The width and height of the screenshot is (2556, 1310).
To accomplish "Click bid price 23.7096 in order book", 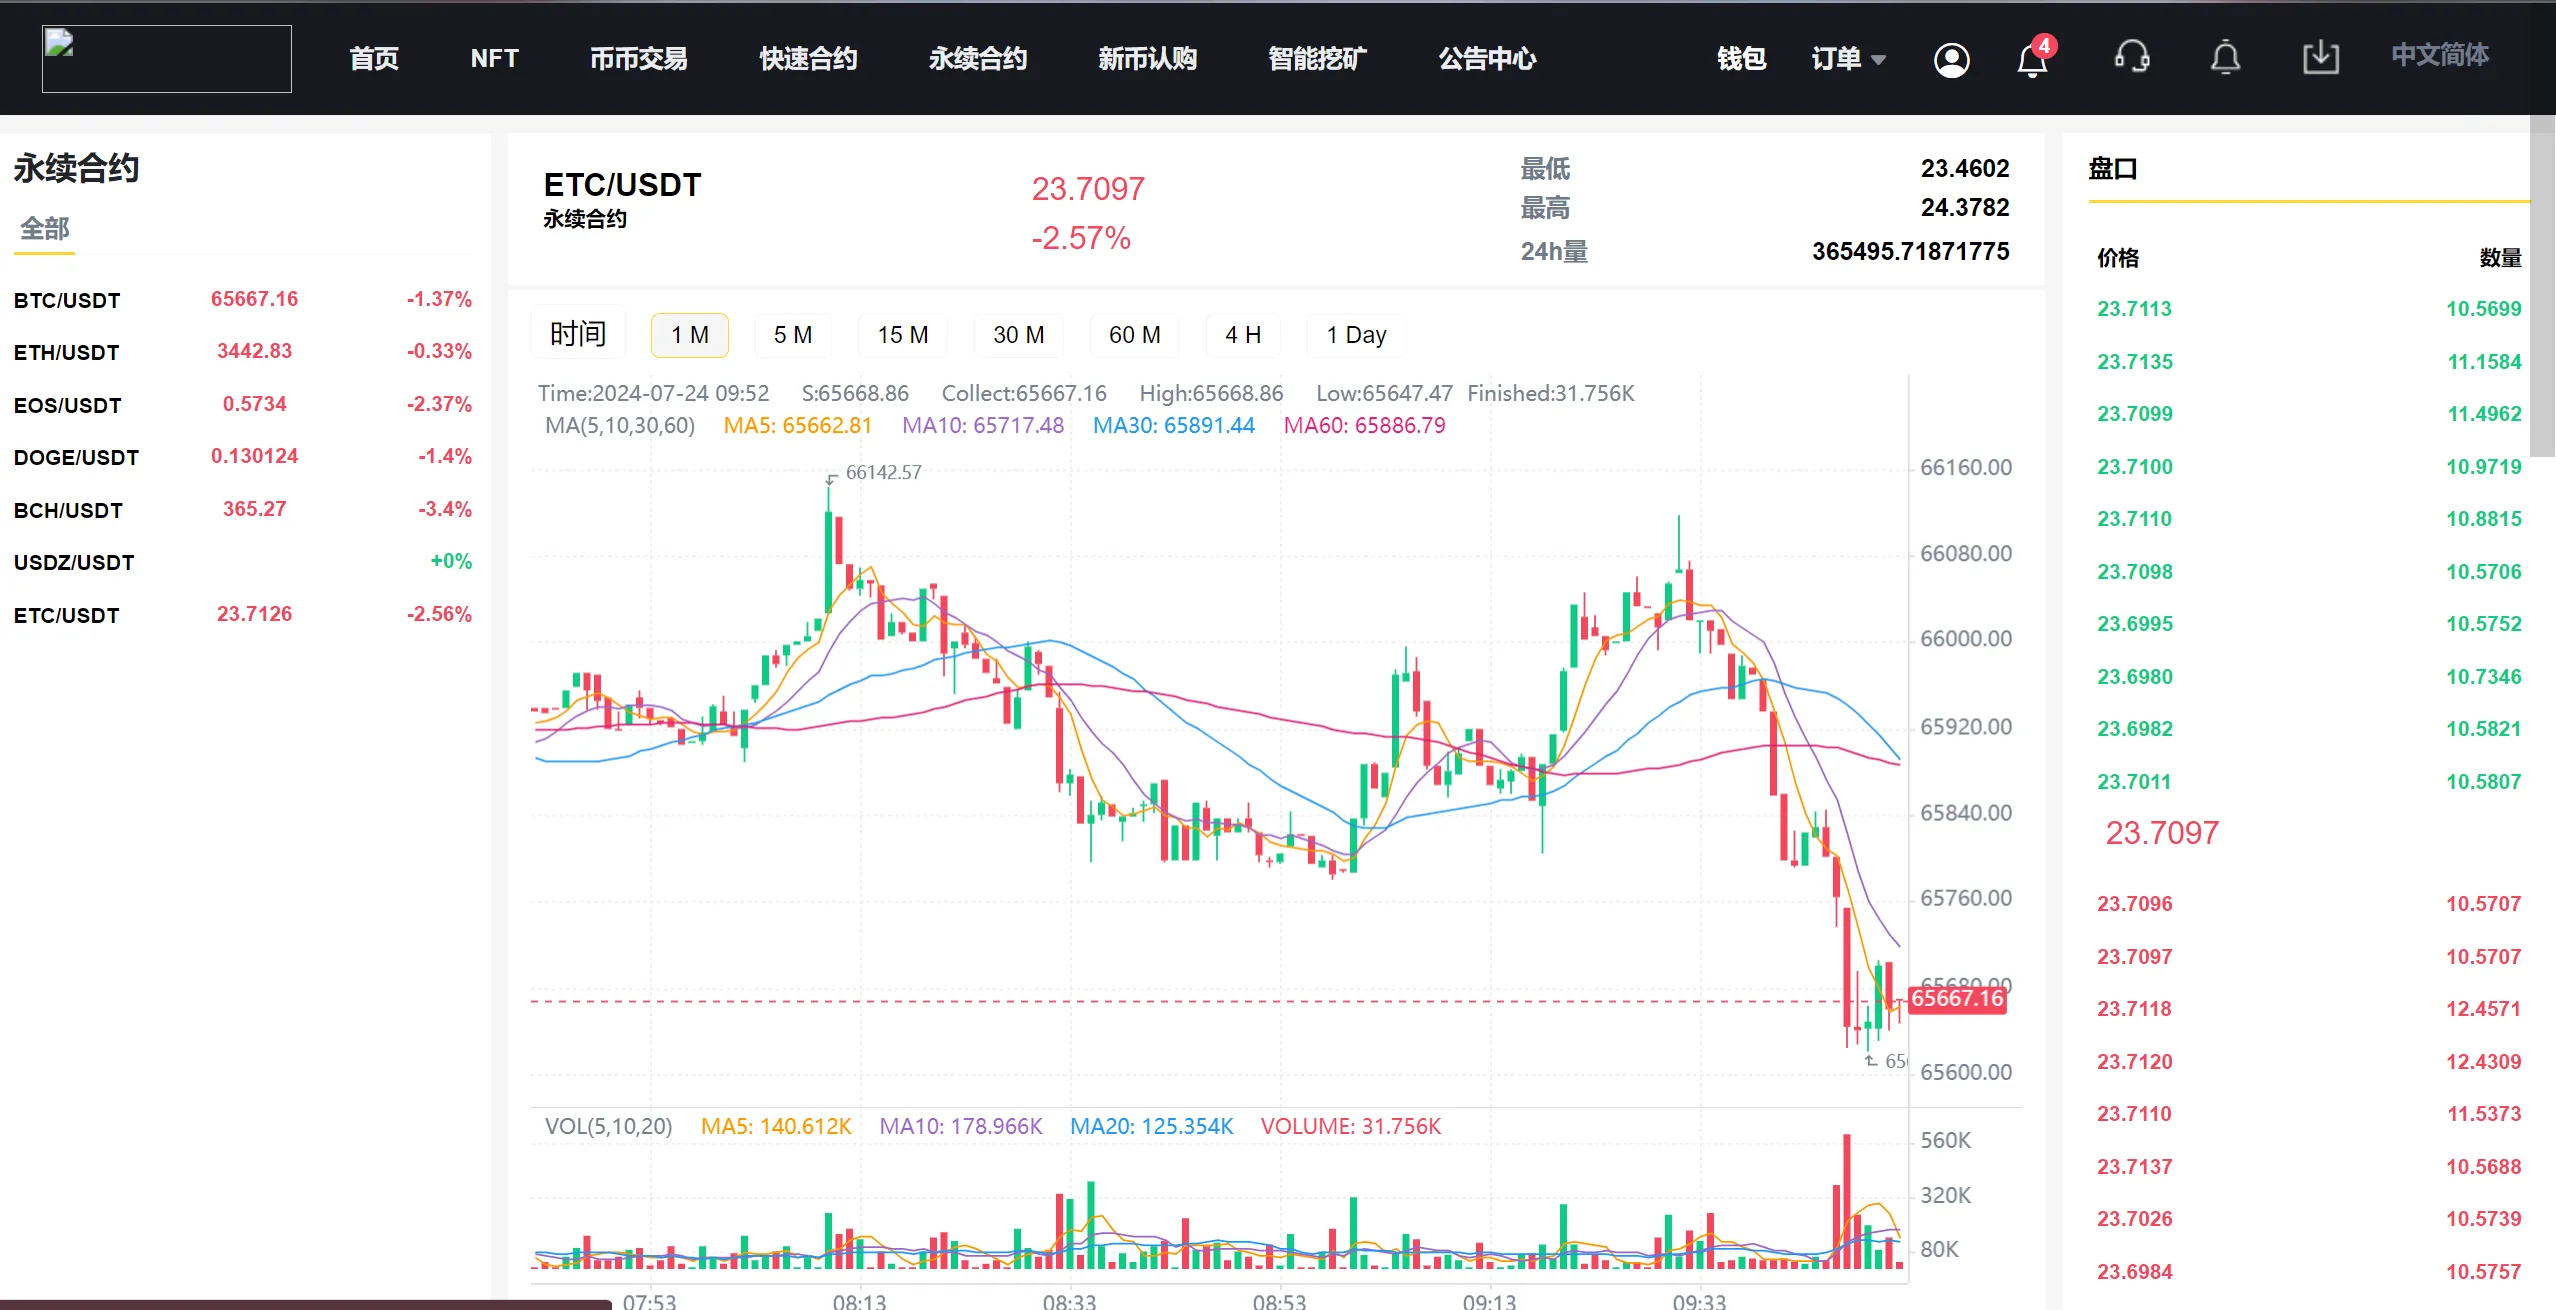I will coord(2134,904).
